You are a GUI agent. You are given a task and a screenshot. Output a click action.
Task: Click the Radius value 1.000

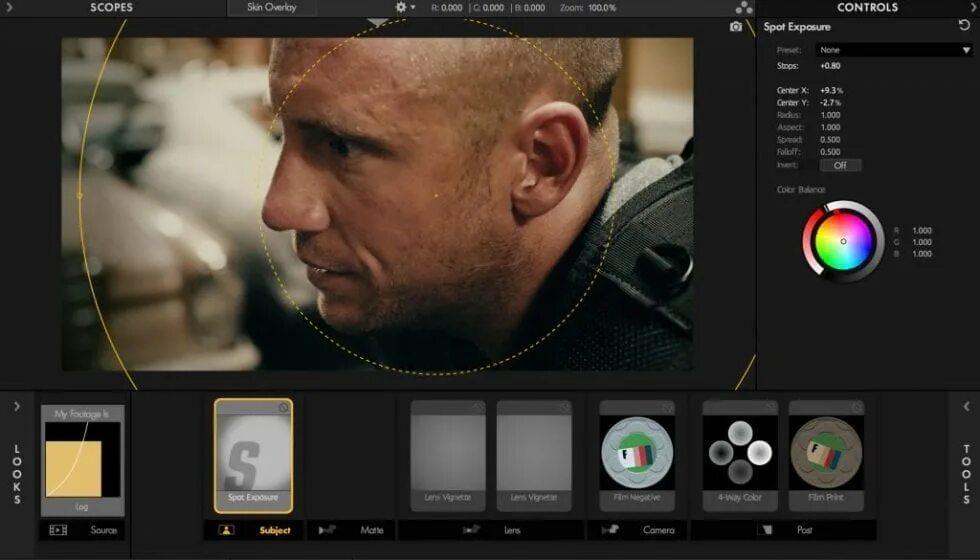pos(830,115)
